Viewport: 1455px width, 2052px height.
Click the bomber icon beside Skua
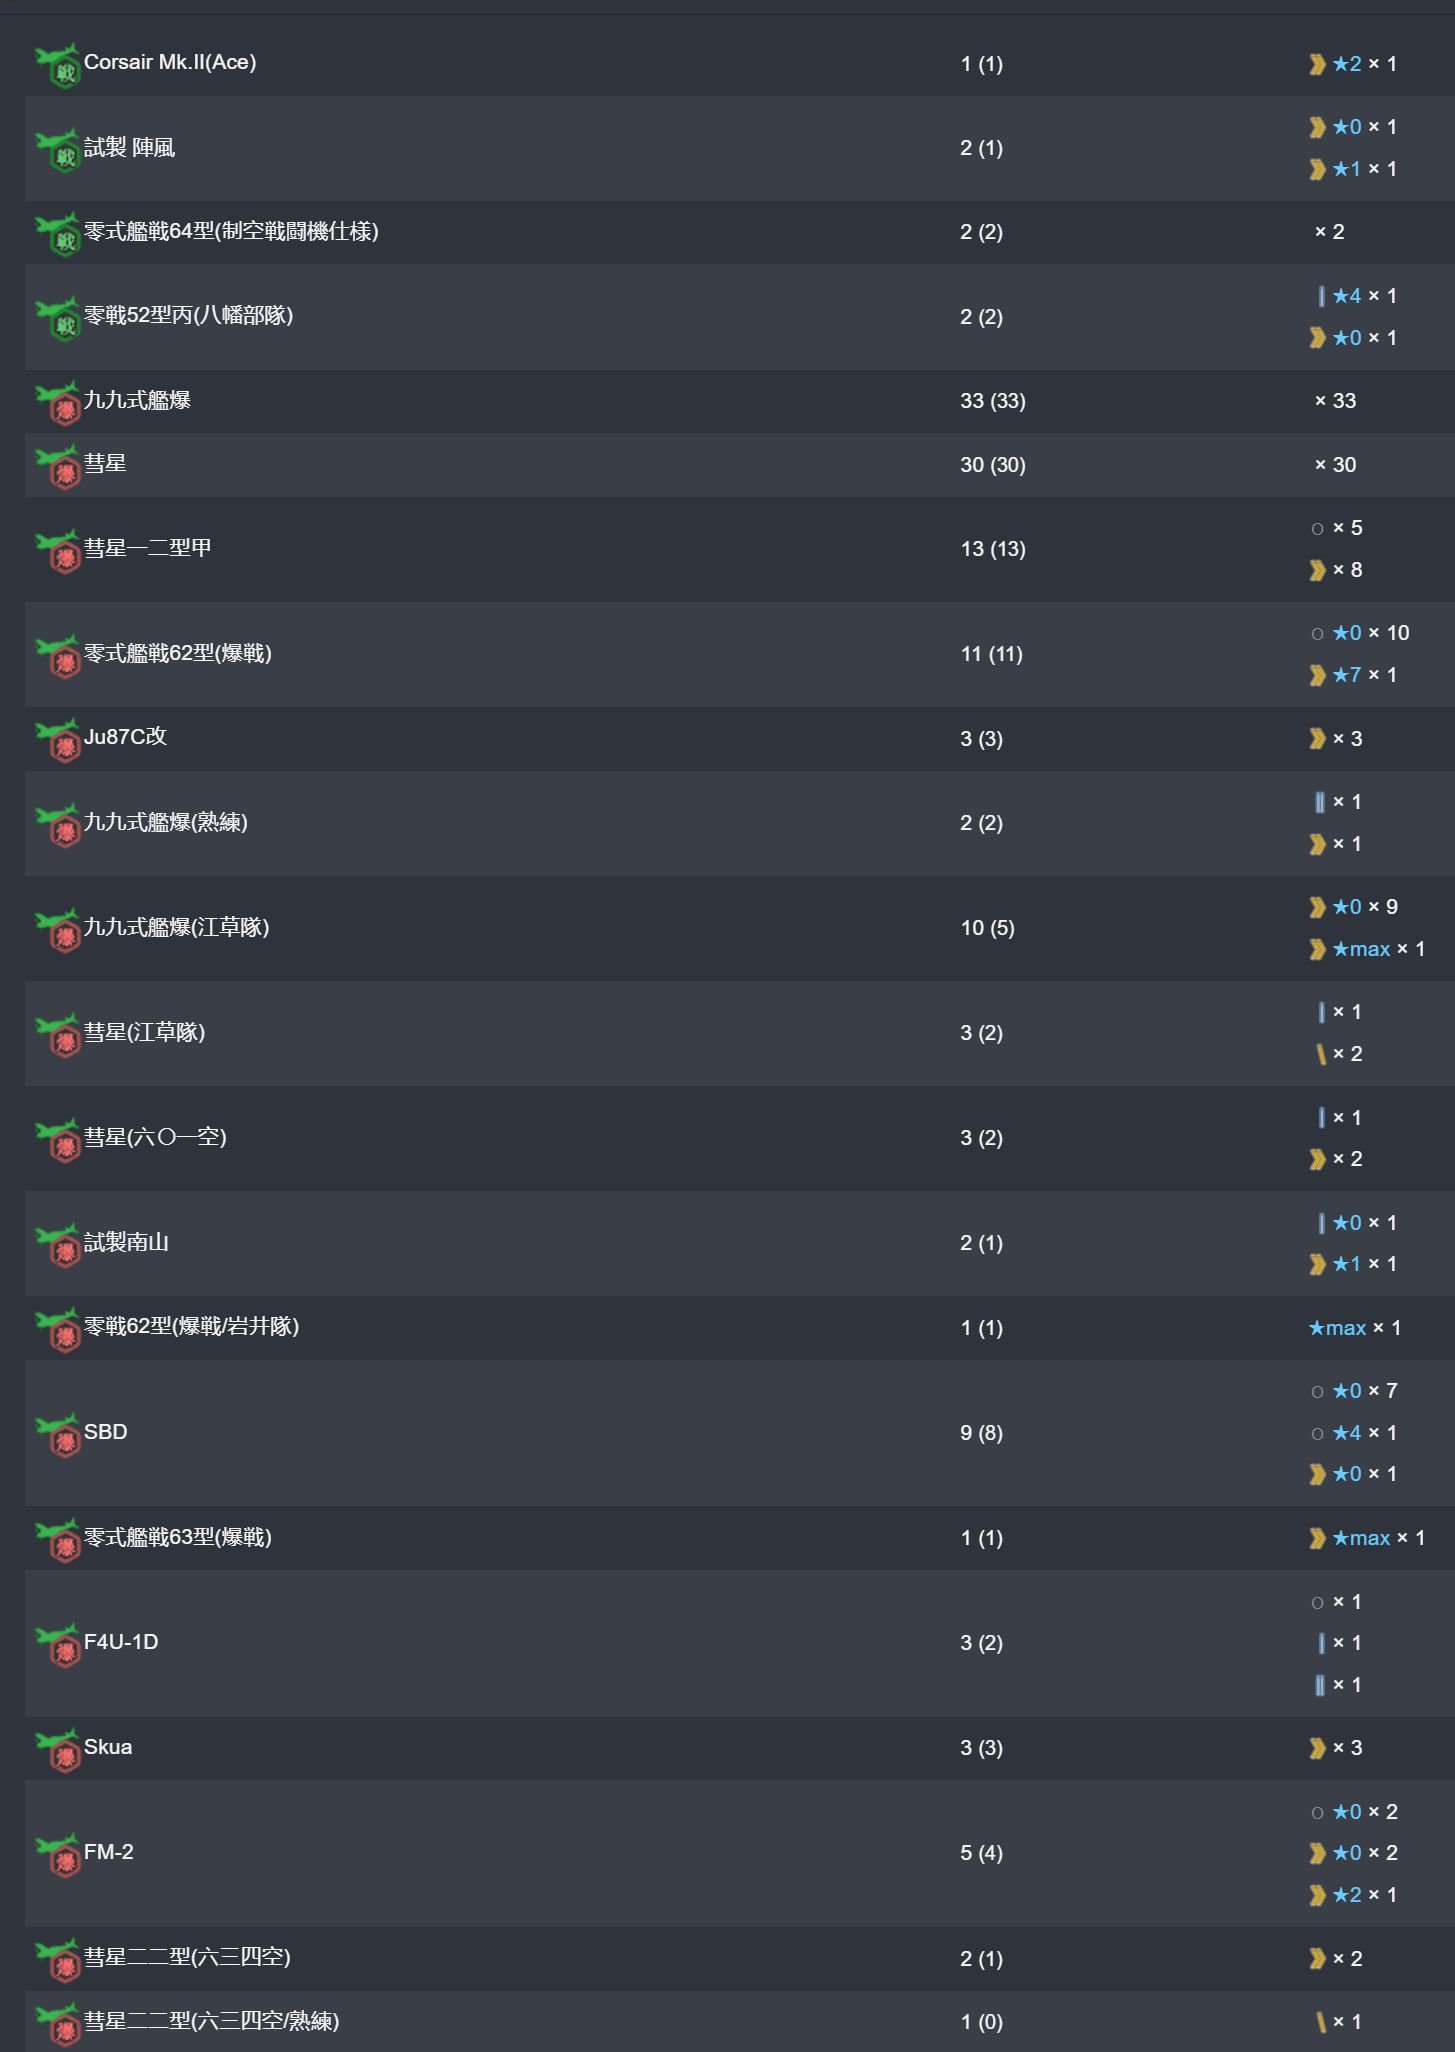click(x=58, y=1749)
